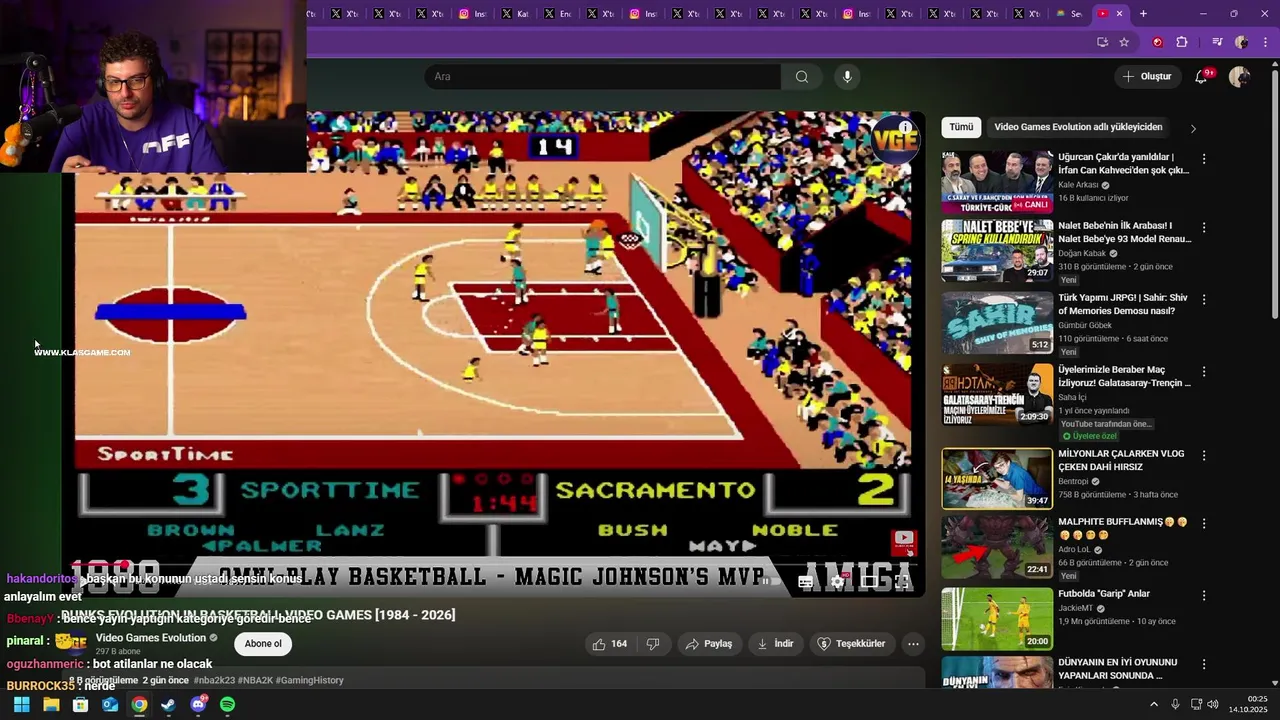The width and height of the screenshot is (1280, 720).
Task: Click the Oluştur create button
Action: [x=1146, y=77]
